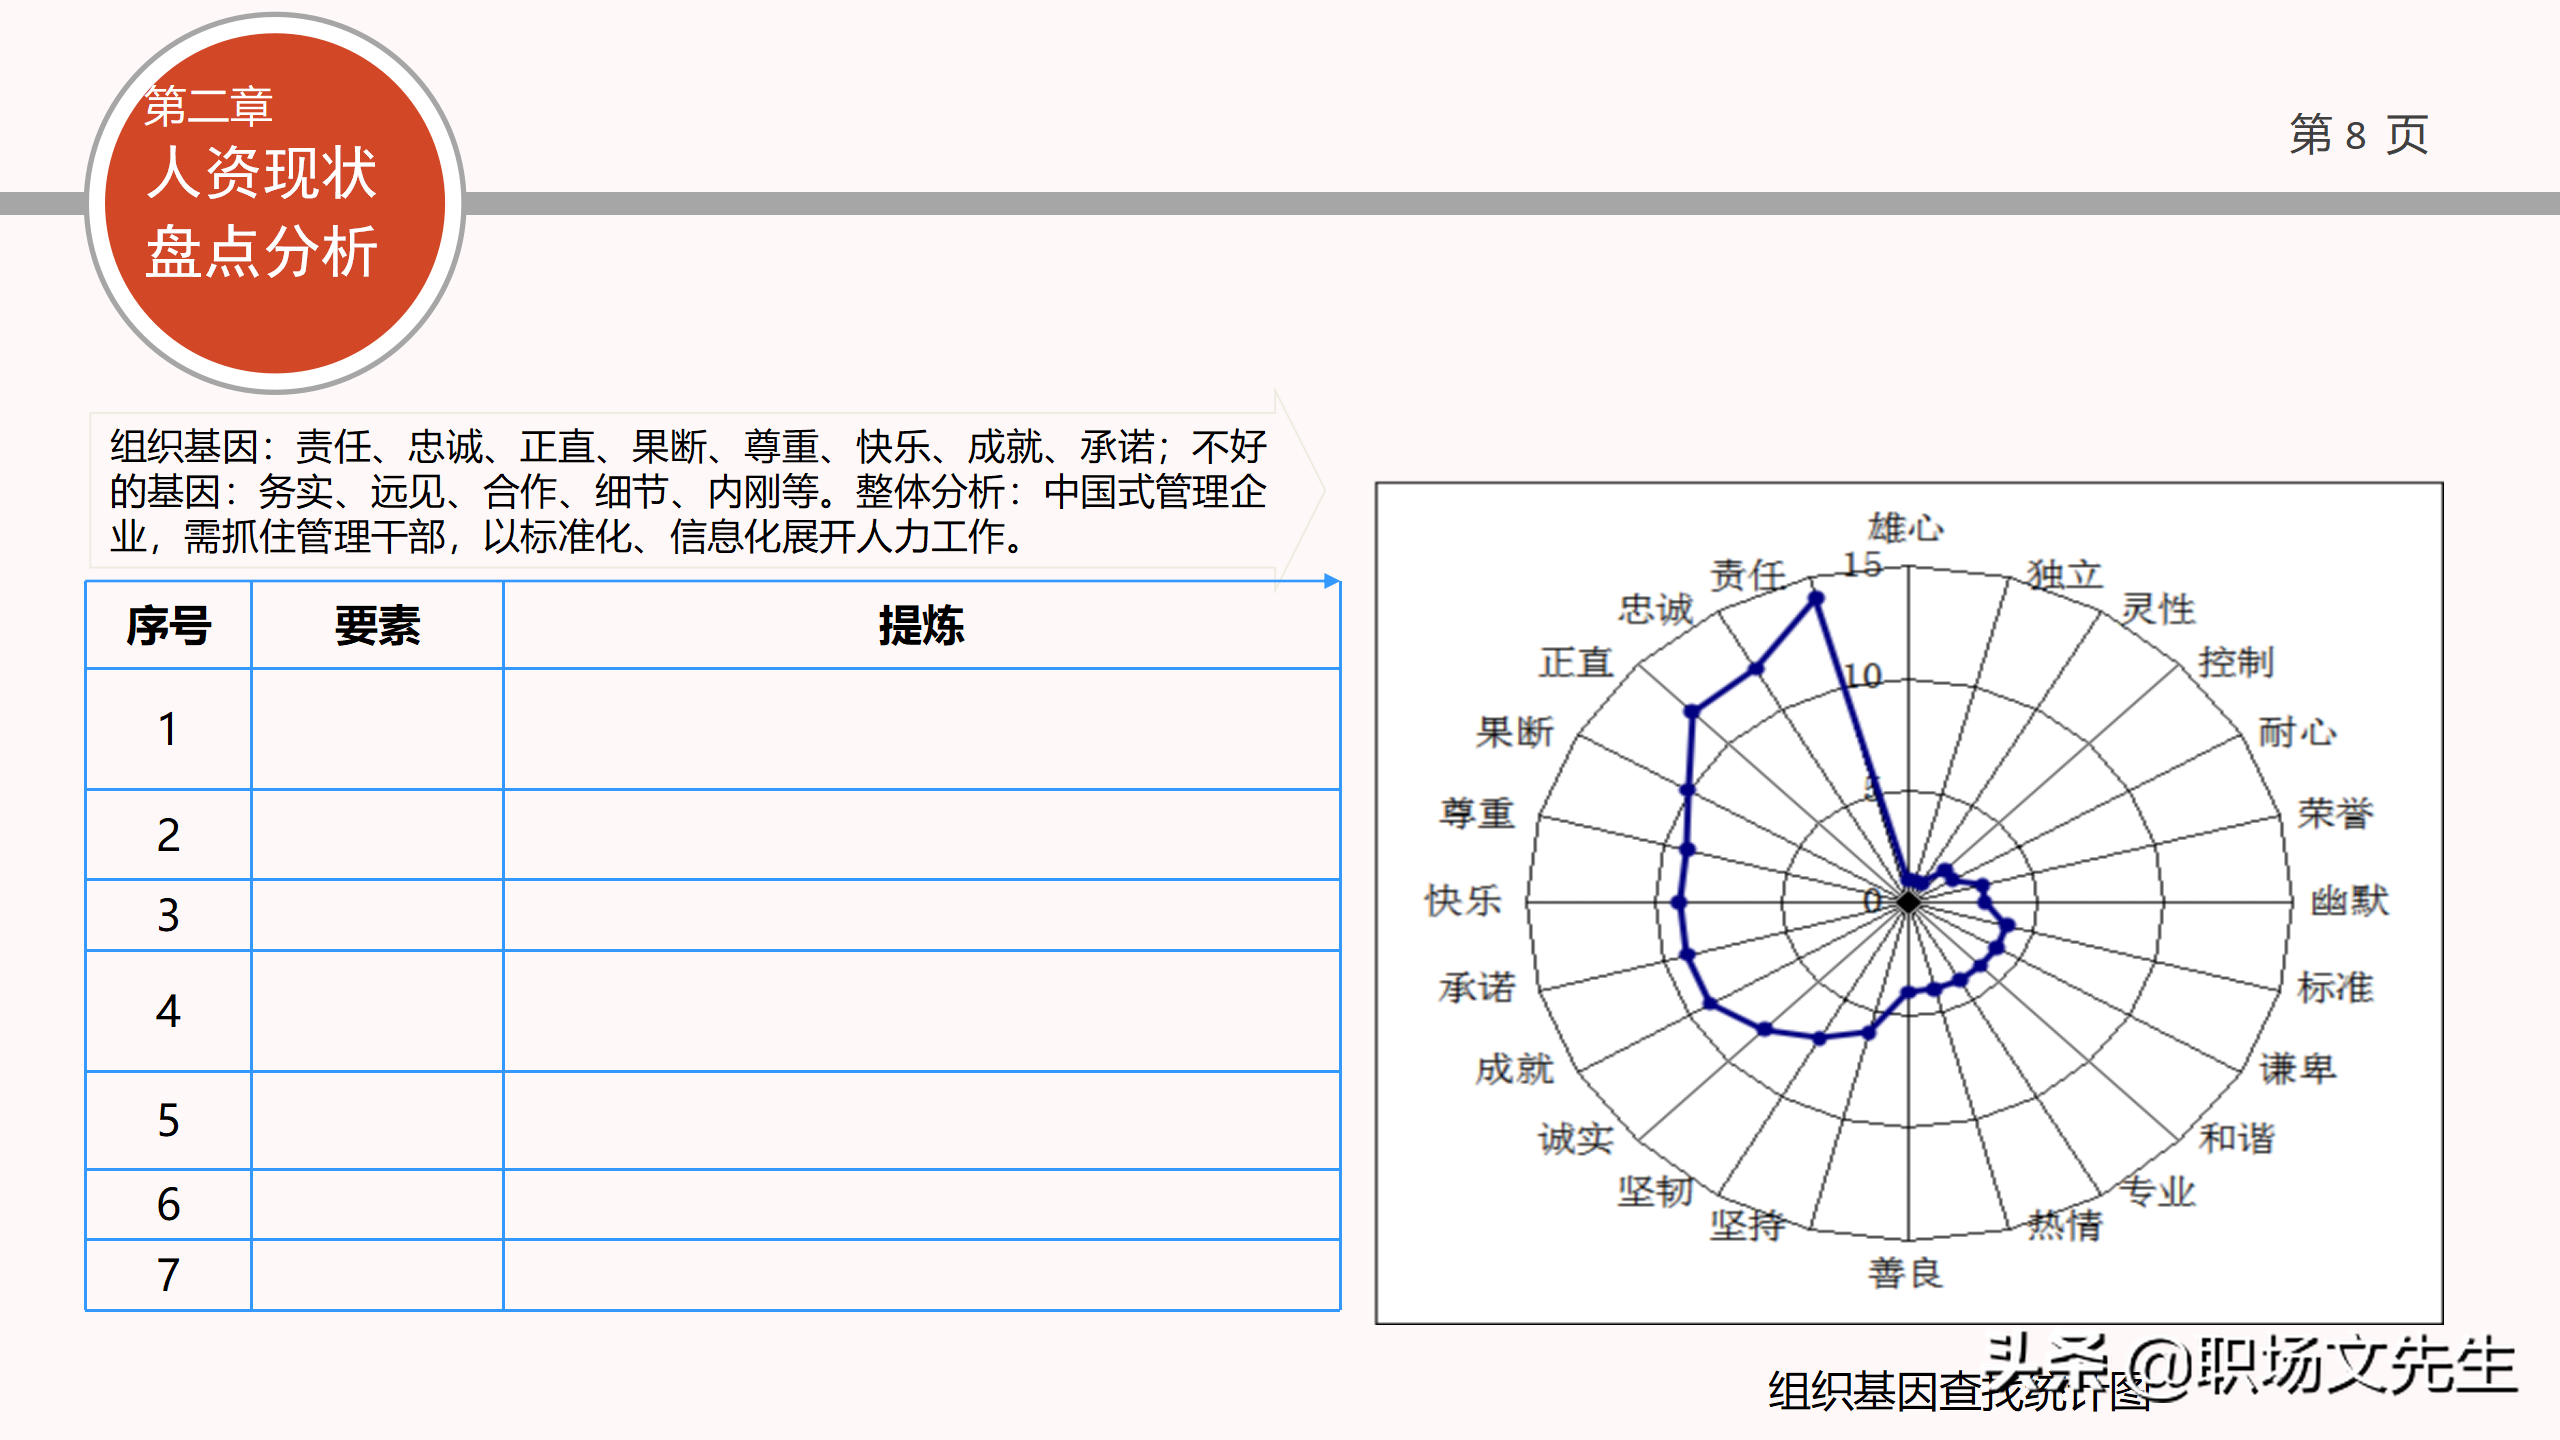Select the 提炼 cell in row 4
Image resolution: width=2560 pixels, height=1440 pixels.
(x=921, y=1011)
